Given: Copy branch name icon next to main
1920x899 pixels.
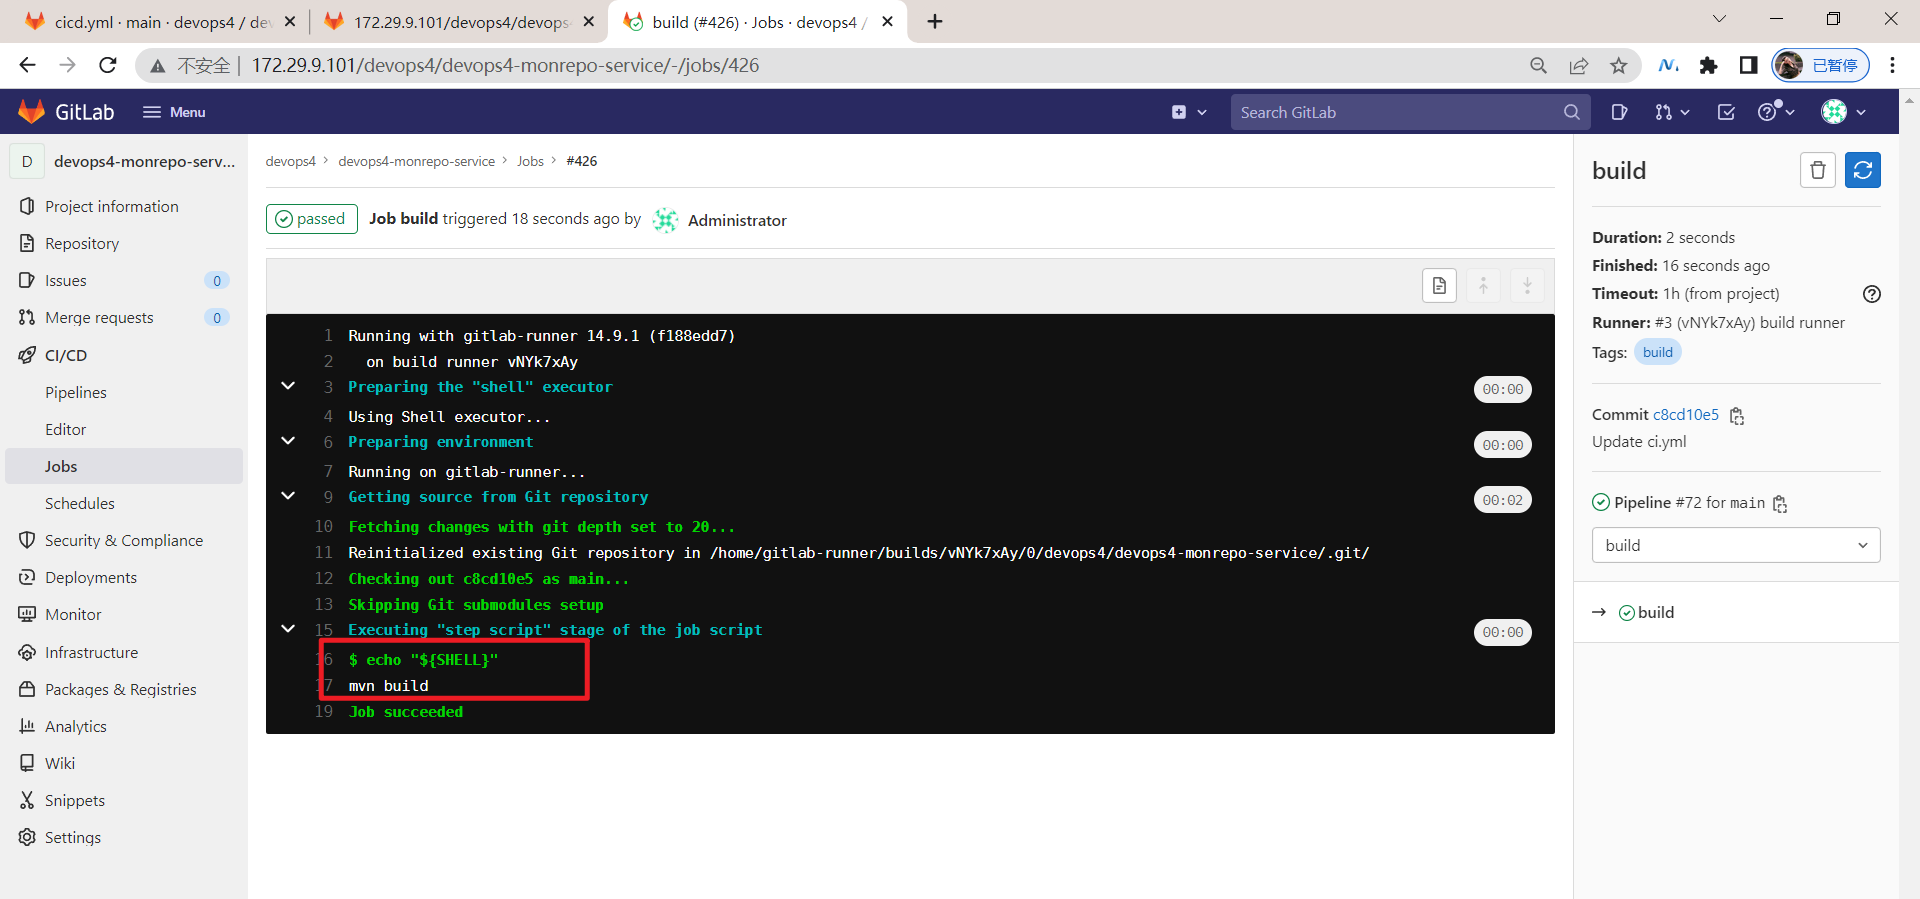Looking at the screenshot, I should tap(1780, 504).
